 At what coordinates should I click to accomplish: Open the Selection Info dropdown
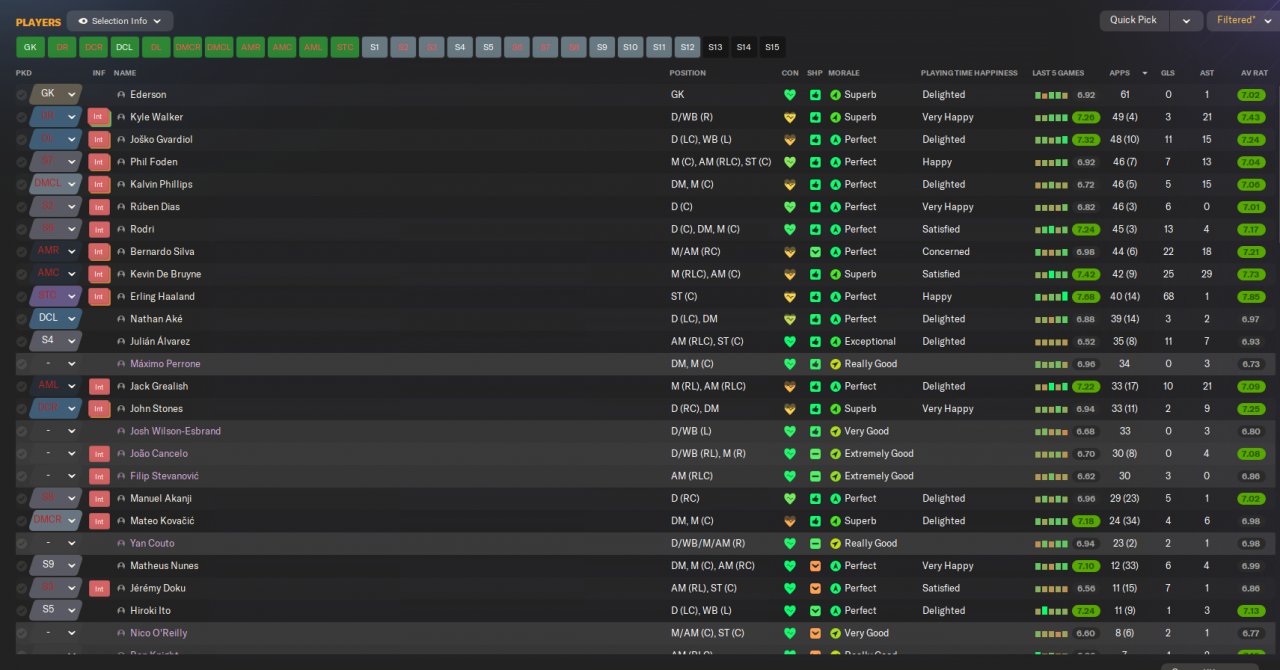click(x=120, y=21)
